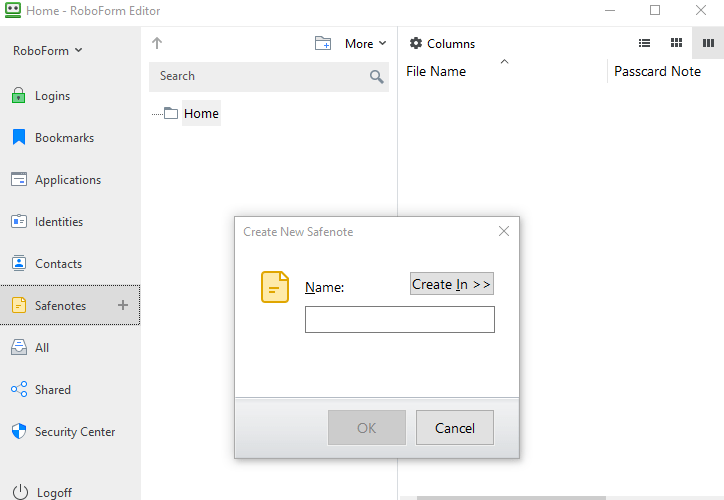This screenshot has height=500, width=724.
Task: Expand the Create In >> options
Action: click(452, 284)
